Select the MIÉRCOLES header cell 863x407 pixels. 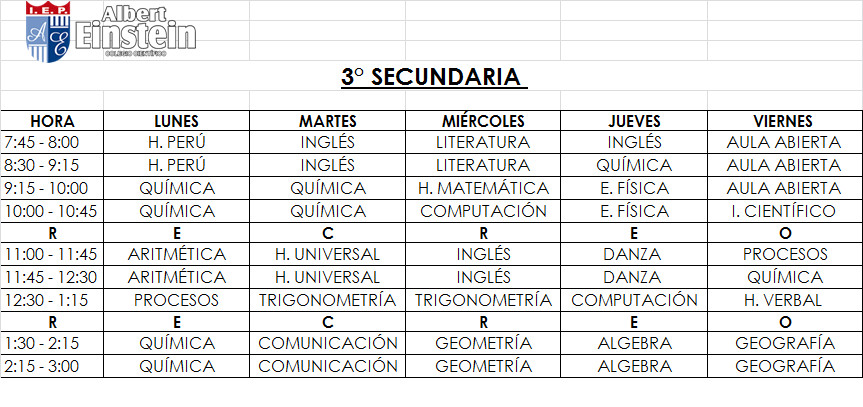(x=483, y=121)
